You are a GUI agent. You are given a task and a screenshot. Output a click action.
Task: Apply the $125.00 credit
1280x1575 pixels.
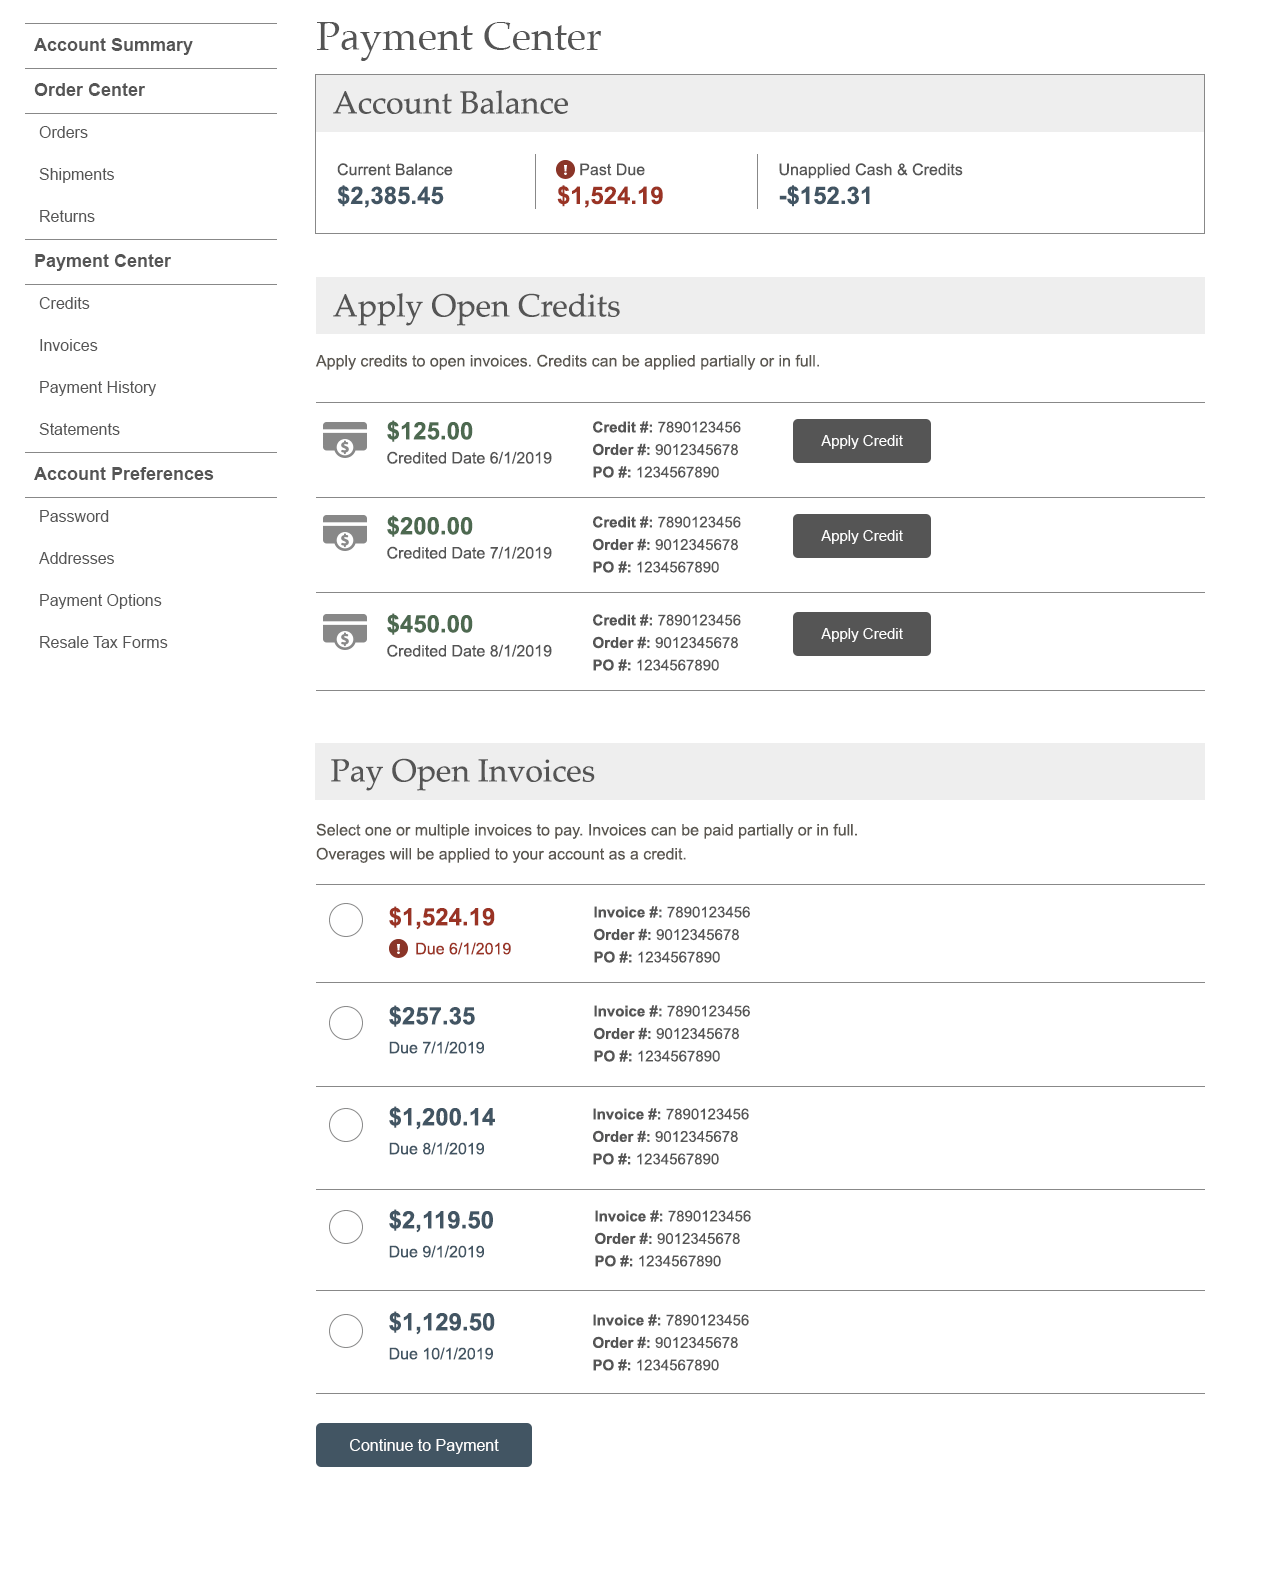862,441
